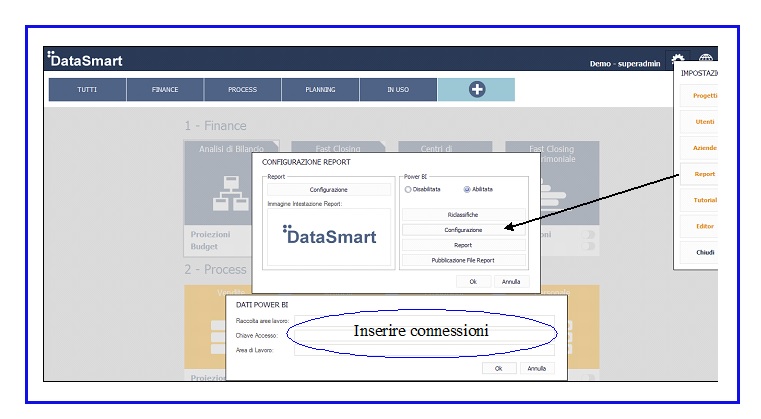Screen dimensions: 761x419
Task: Add a new tab with plus icon
Action: pyautogui.click(x=476, y=89)
